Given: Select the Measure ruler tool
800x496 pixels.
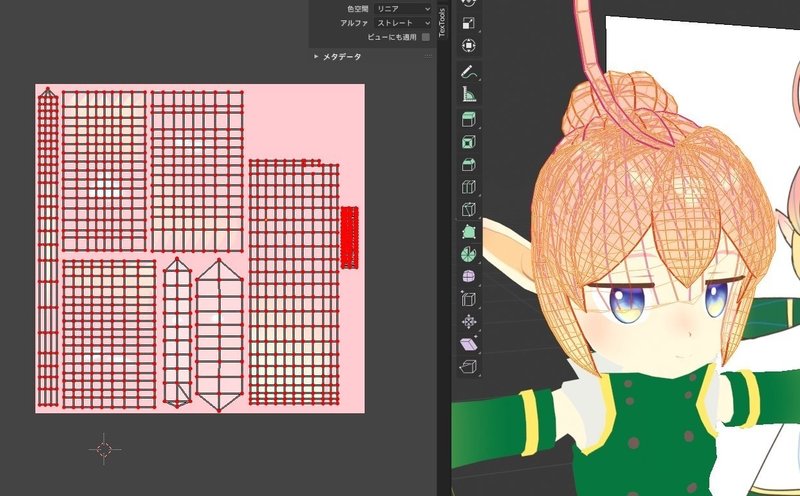Looking at the screenshot, I should pos(468,94).
